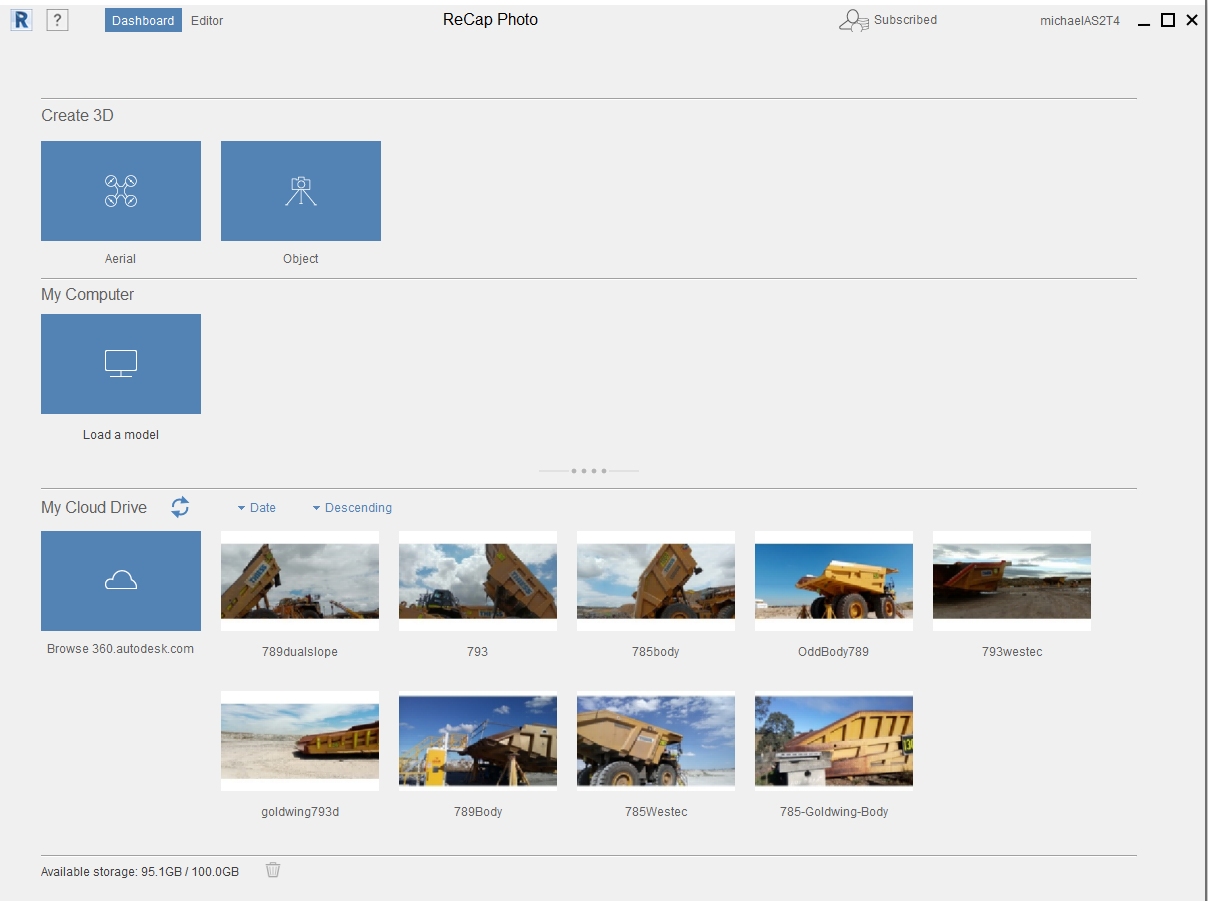Image resolution: width=1208 pixels, height=901 pixels.
Task: Open the 793 project thumbnail
Action: [x=478, y=581]
